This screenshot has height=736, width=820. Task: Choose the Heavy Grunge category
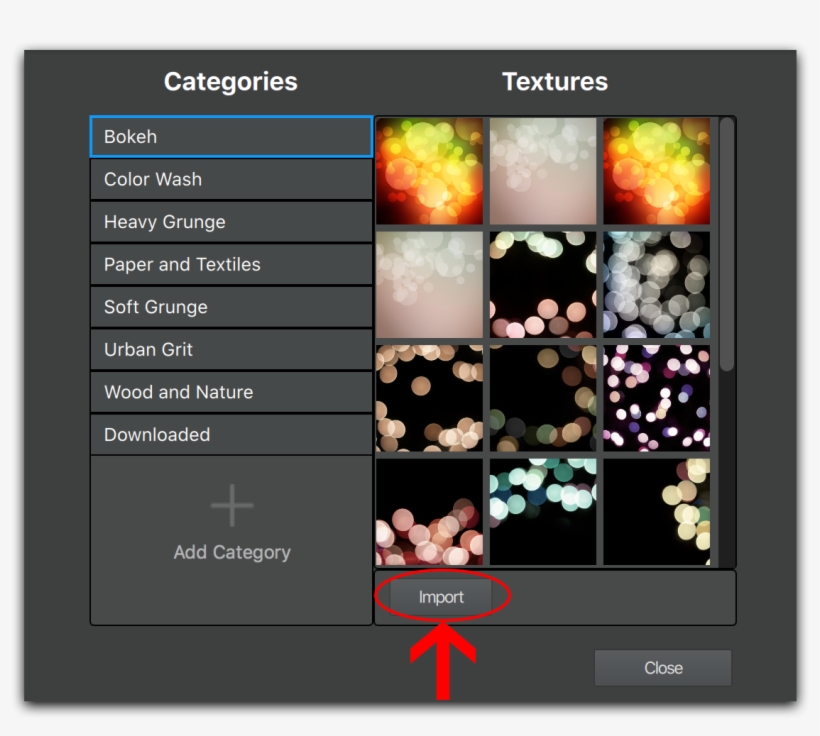pyautogui.click(x=231, y=222)
